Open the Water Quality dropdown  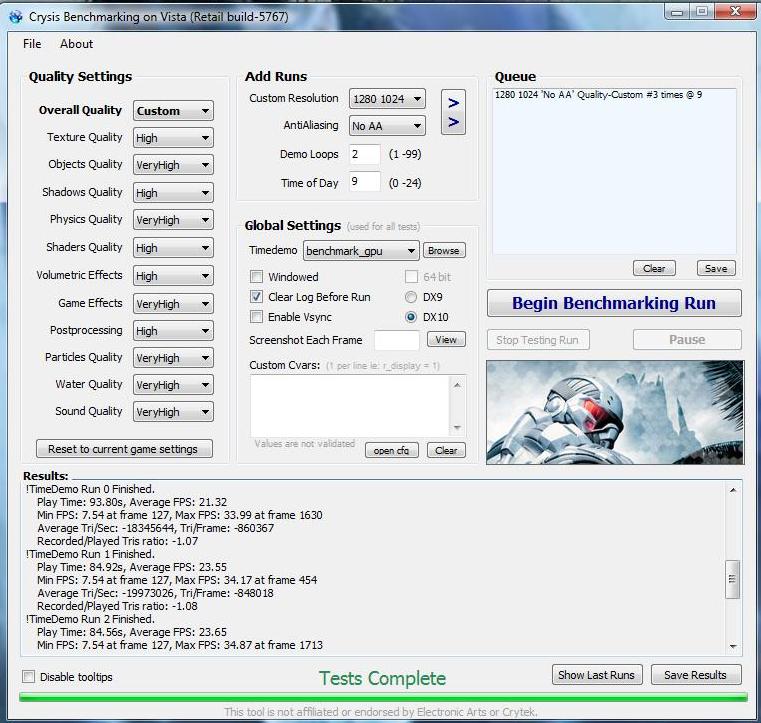click(173, 385)
